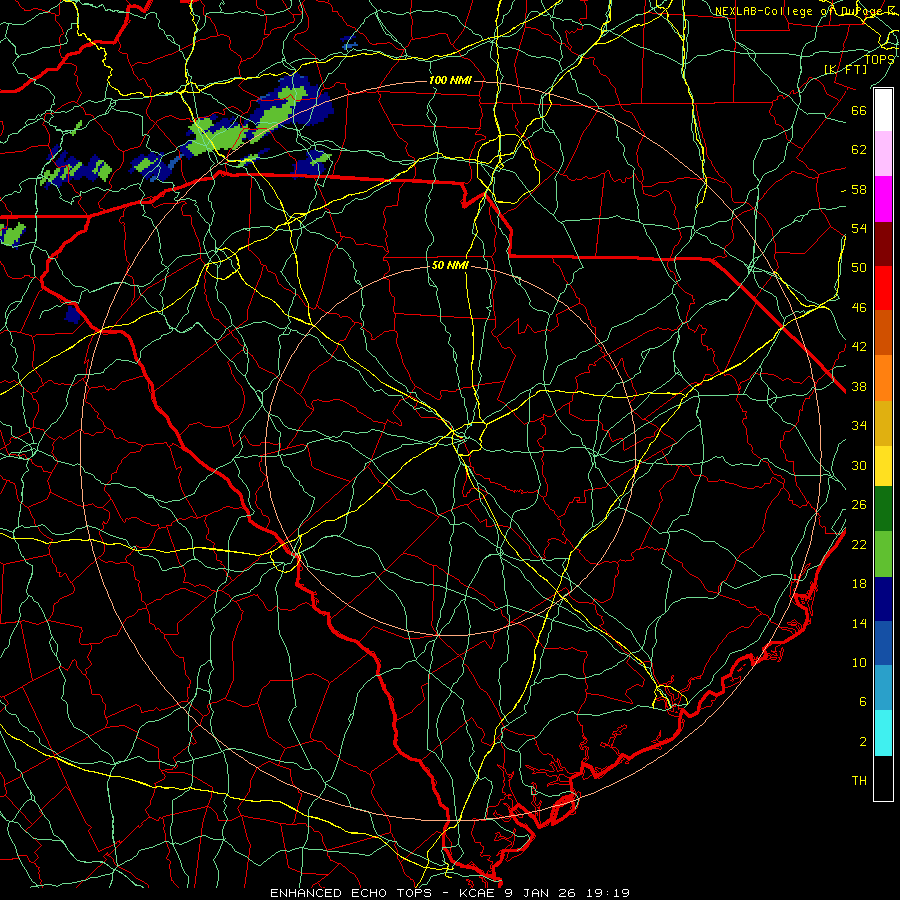Click the 2 legend value
The width and height of the screenshot is (900, 900).
pos(863,742)
